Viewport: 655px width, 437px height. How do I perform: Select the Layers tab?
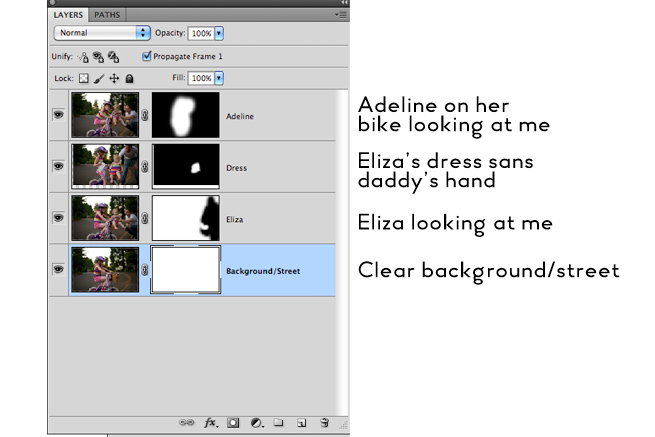68,15
